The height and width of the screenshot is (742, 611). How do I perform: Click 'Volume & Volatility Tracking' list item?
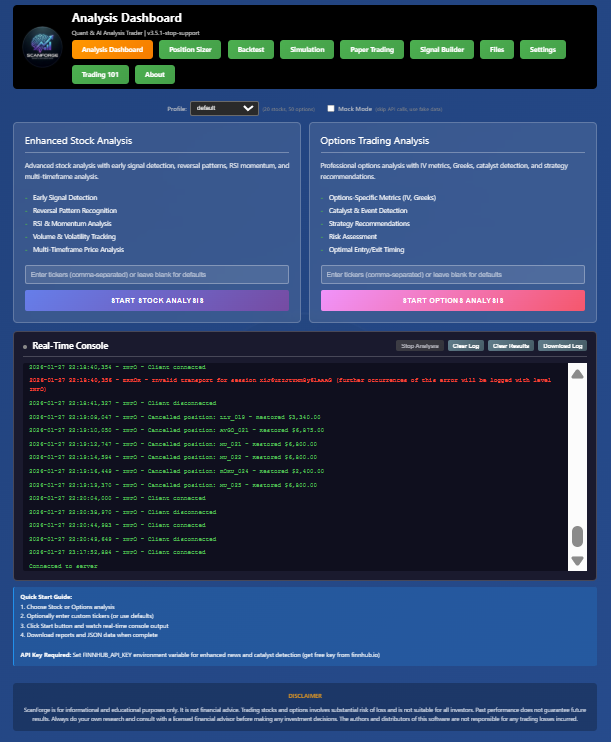point(74,237)
